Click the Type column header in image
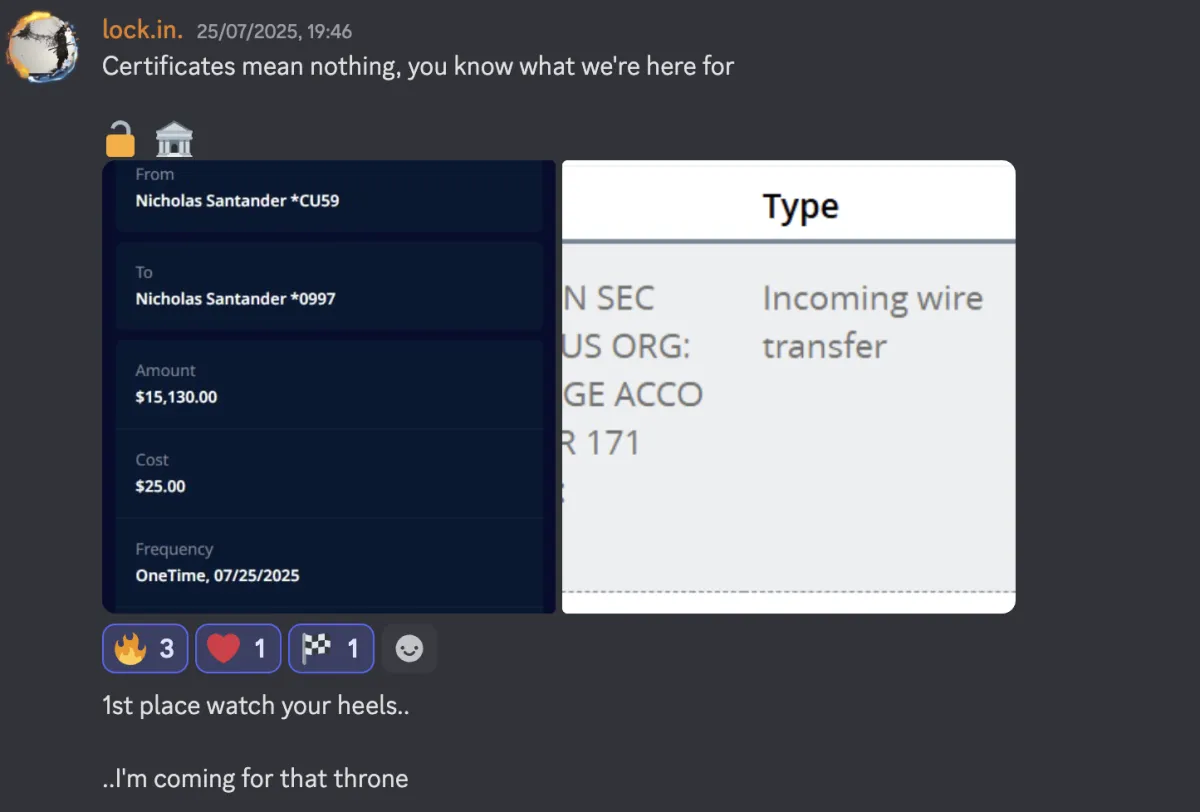The image size is (1200, 812). point(800,207)
